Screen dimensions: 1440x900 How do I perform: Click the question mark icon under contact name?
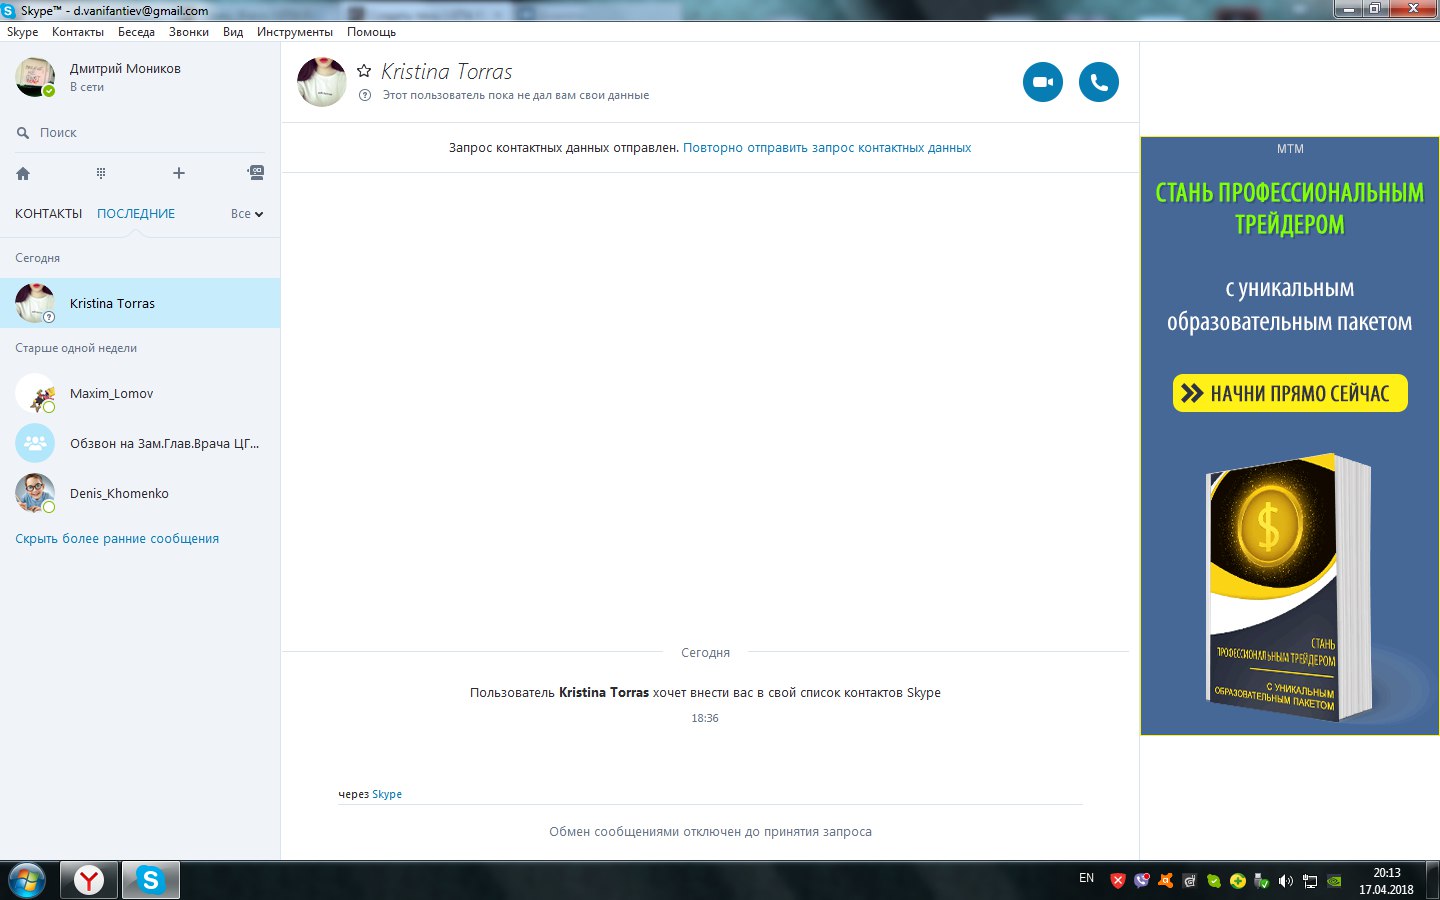tap(365, 95)
